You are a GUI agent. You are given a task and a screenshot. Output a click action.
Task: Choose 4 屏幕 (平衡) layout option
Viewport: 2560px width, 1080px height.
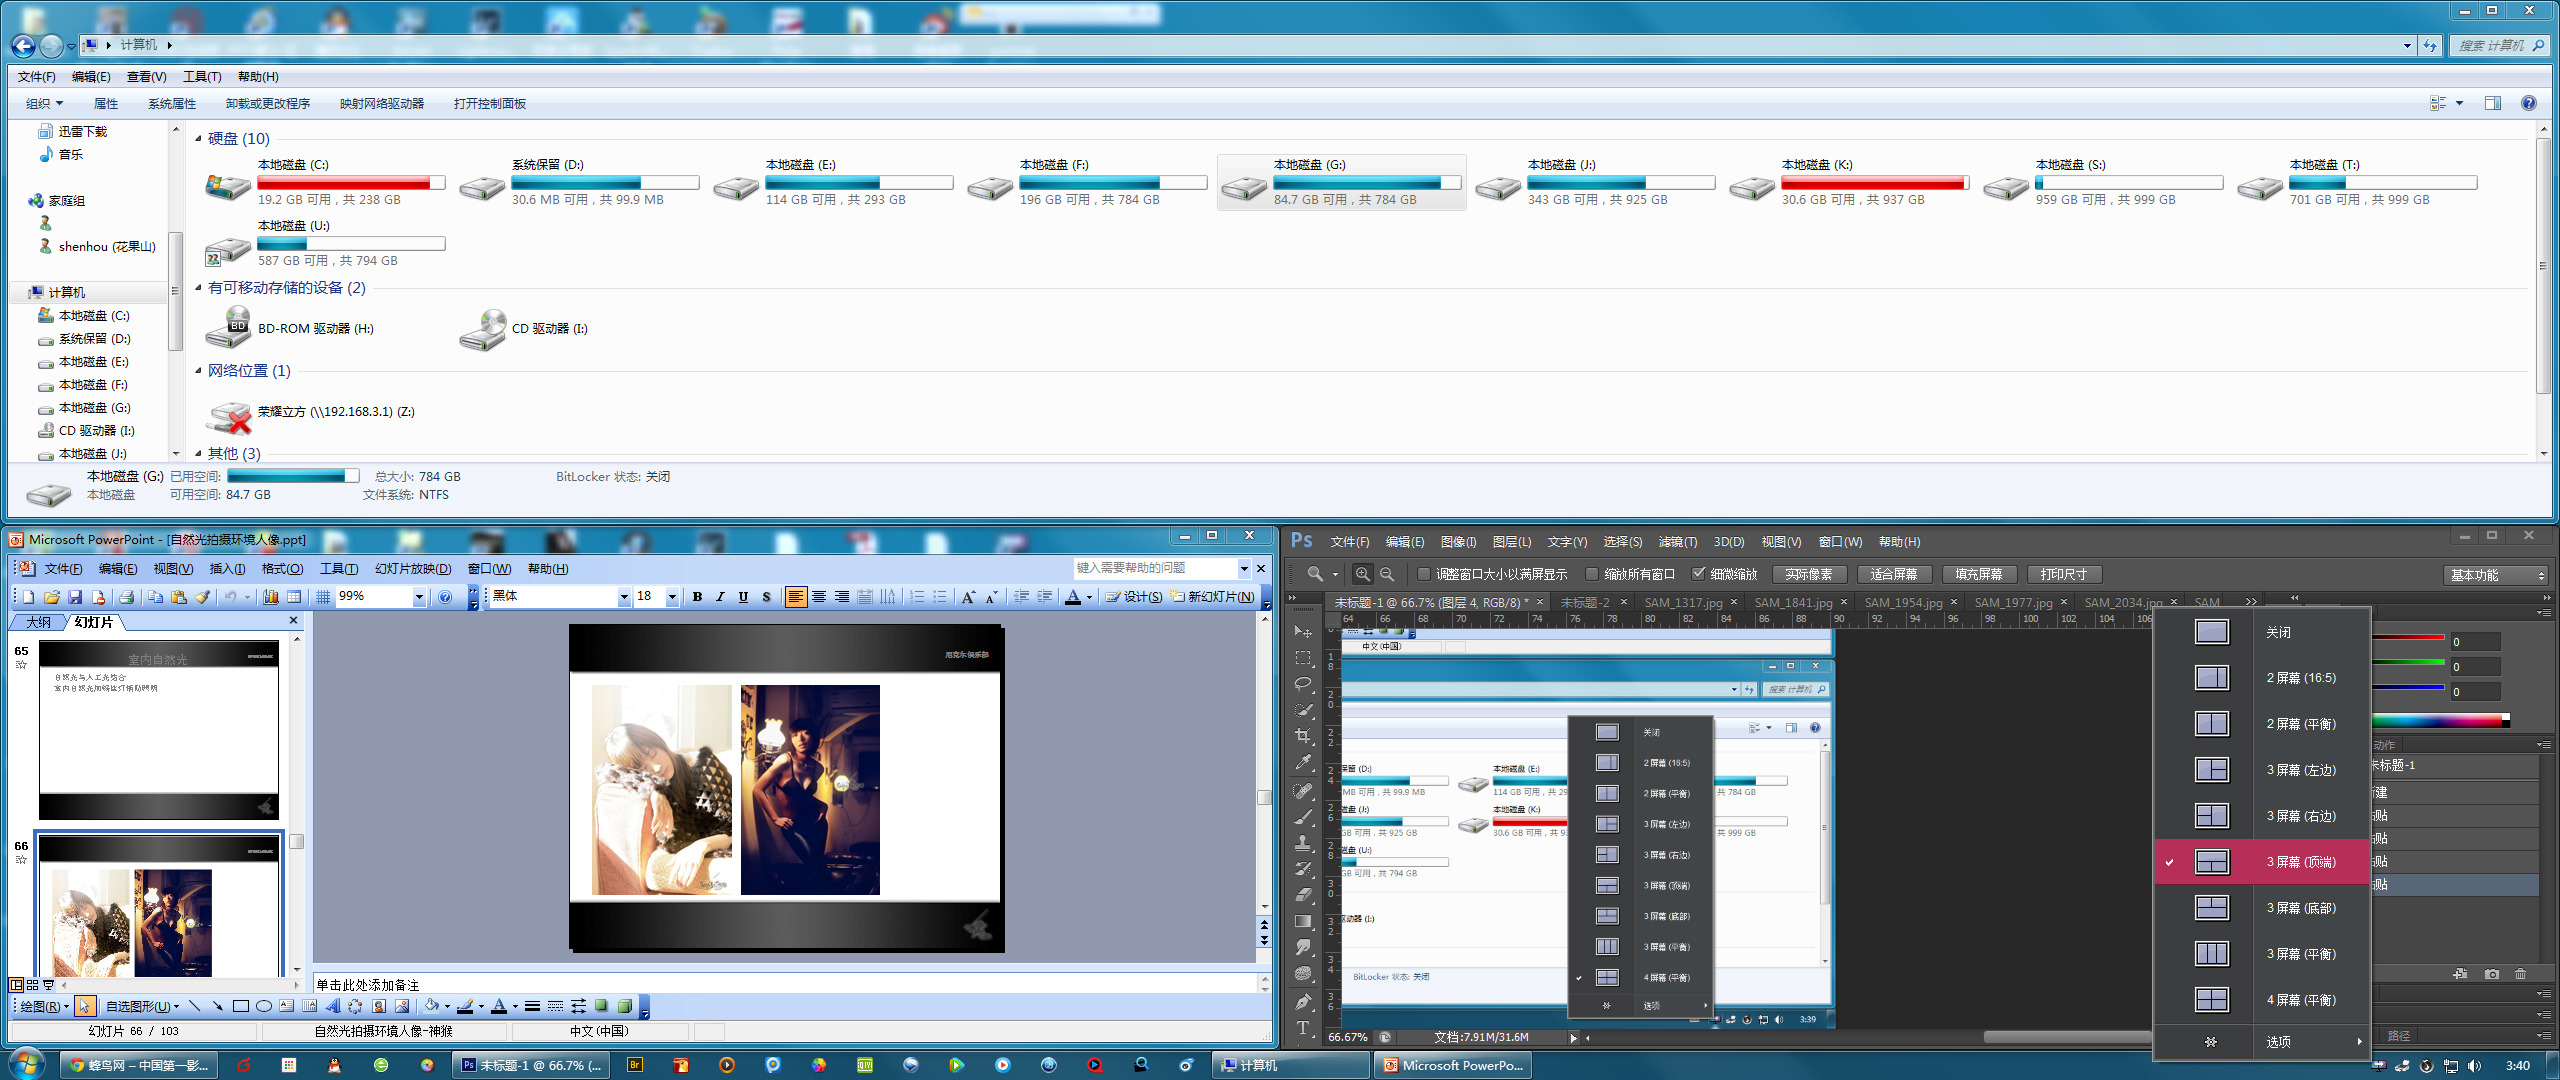[x=2262, y=1000]
